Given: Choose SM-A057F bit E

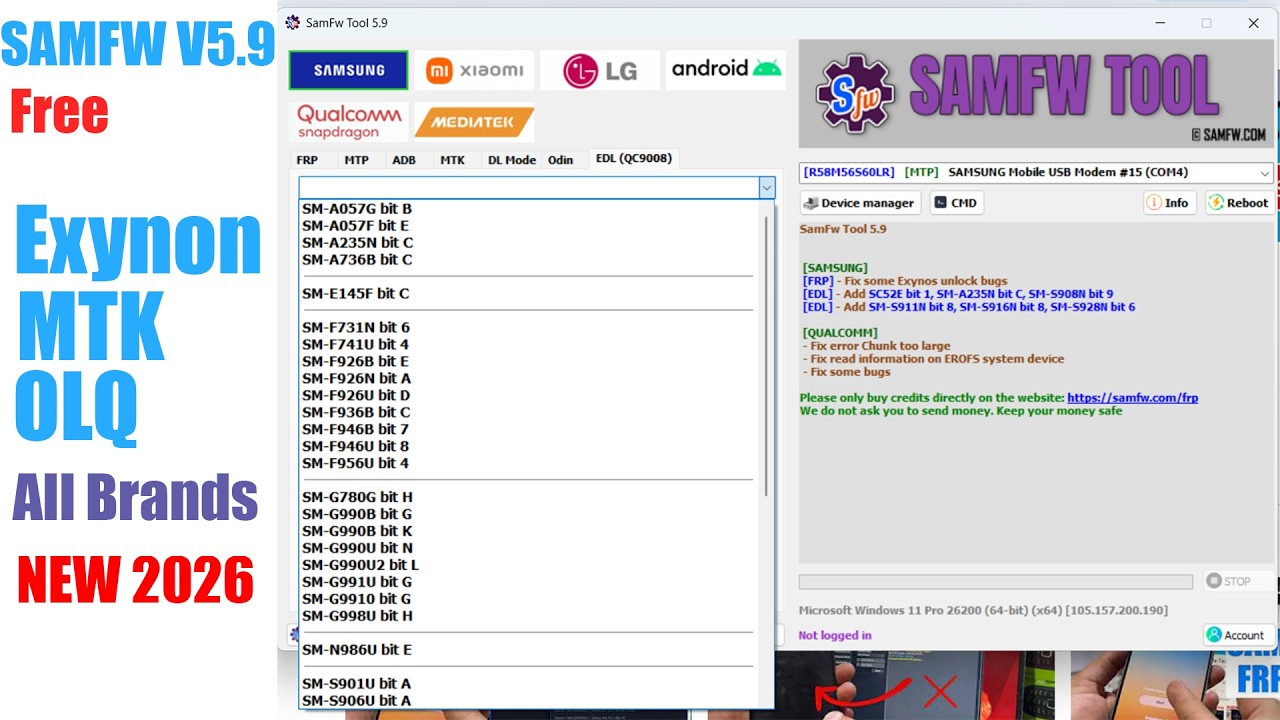Looking at the screenshot, I should [355, 226].
